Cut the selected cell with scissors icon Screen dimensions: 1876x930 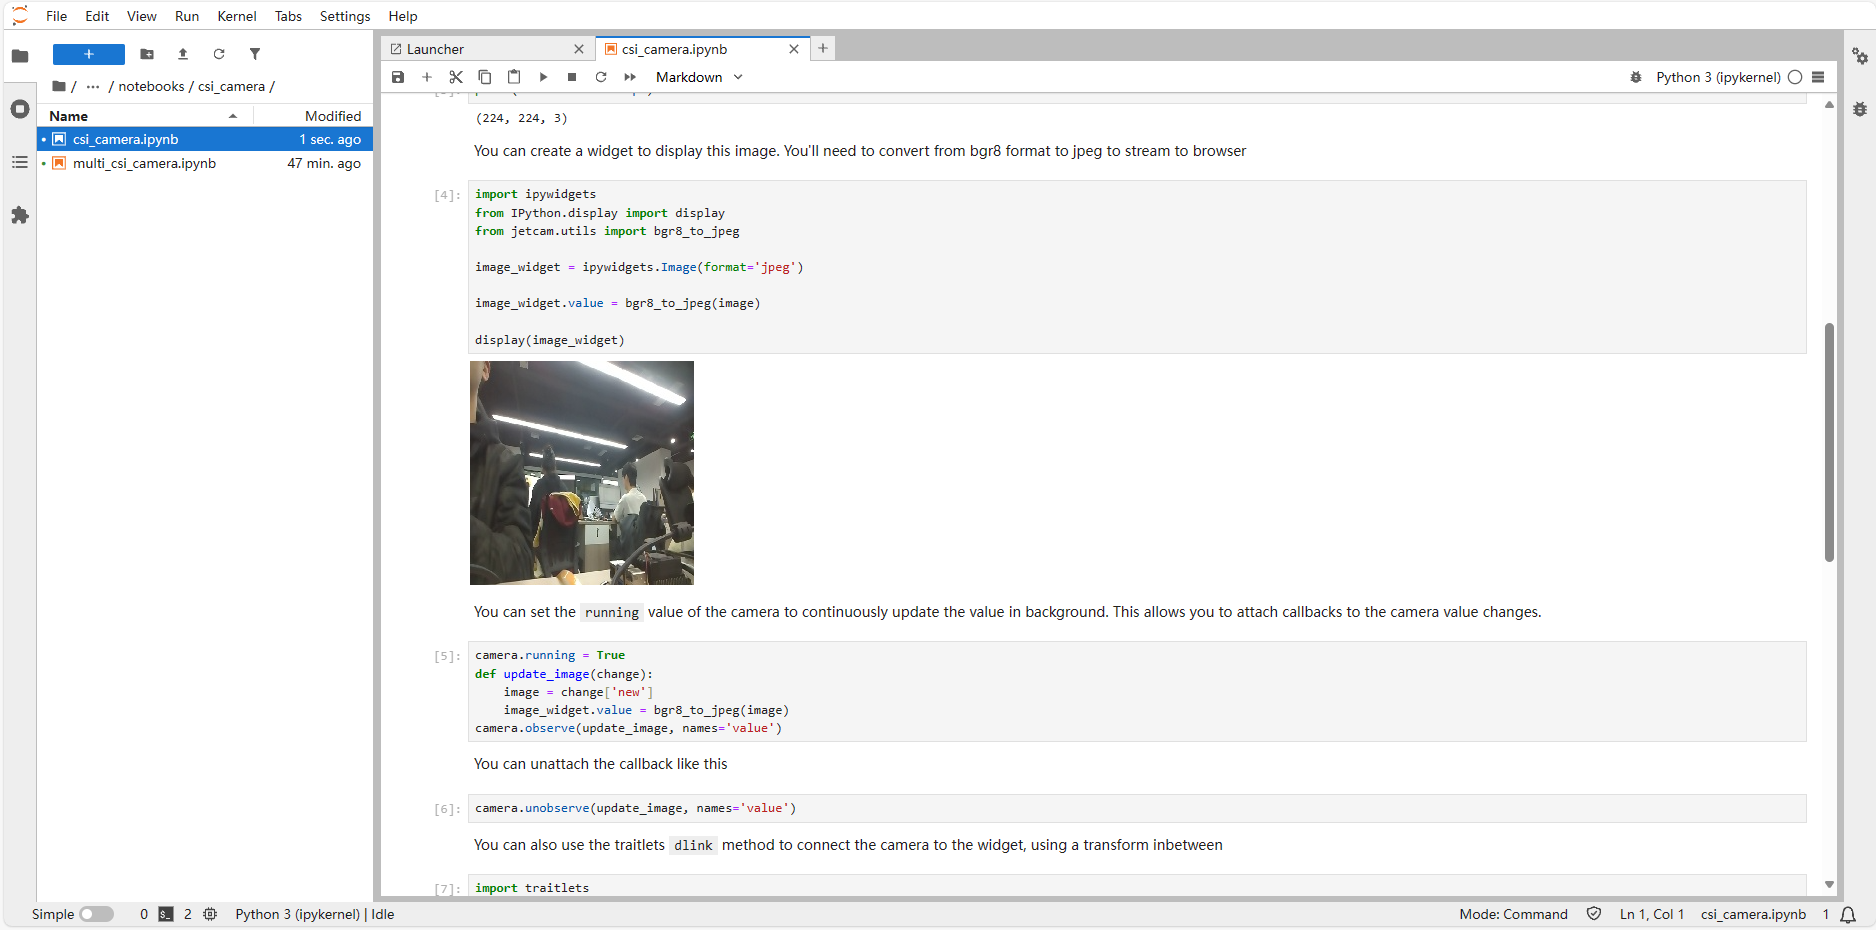(x=456, y=77)
